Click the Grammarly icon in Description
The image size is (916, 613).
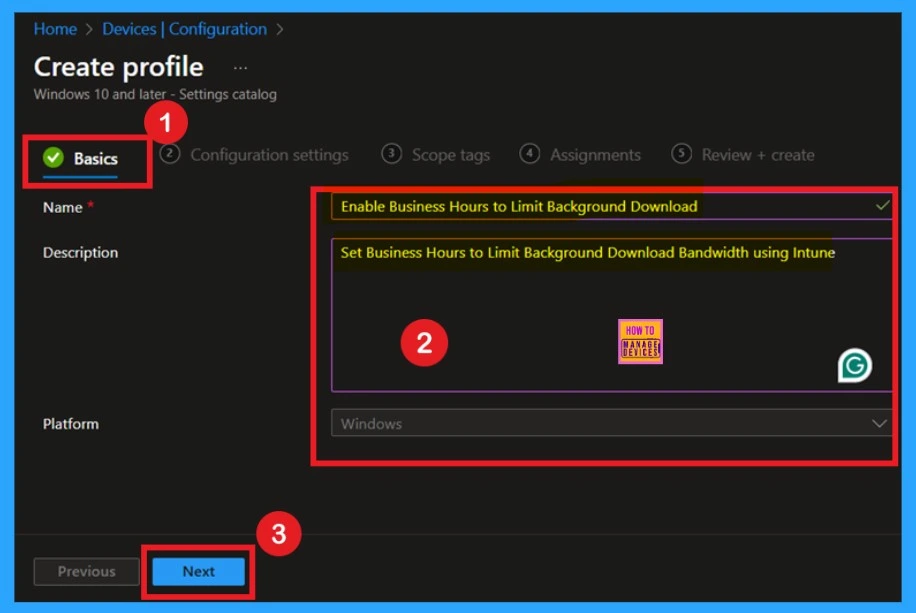(855, 366)
